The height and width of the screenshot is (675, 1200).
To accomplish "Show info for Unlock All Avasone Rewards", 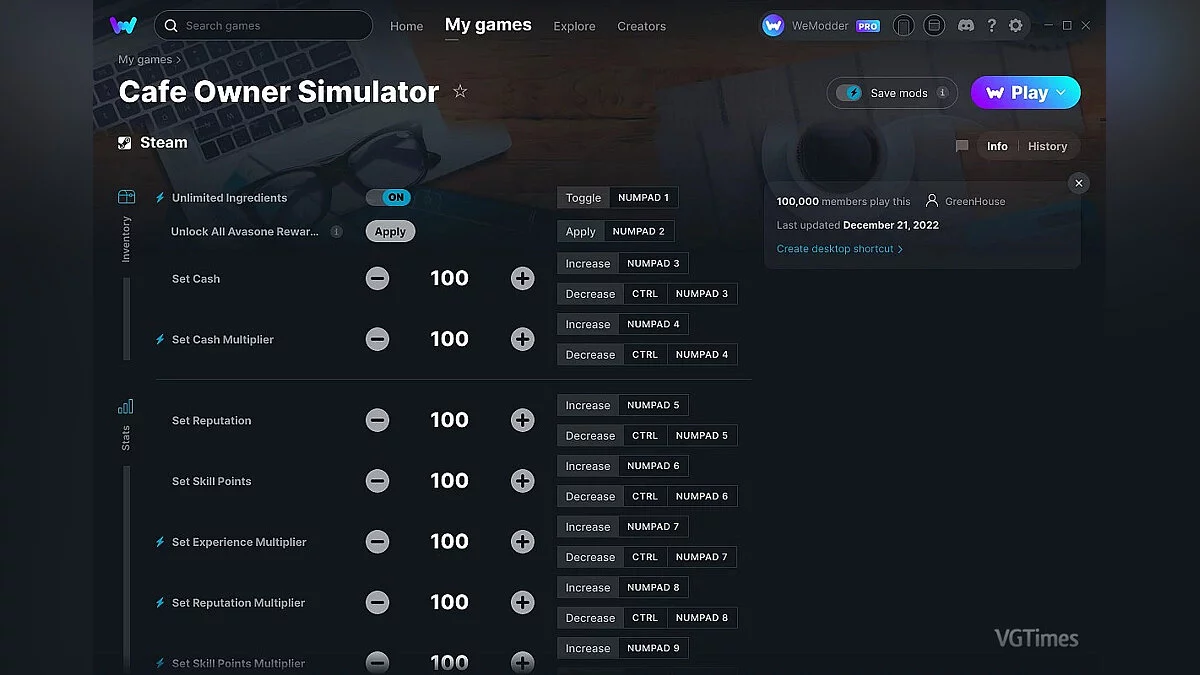I will click(x=337, y=231).
